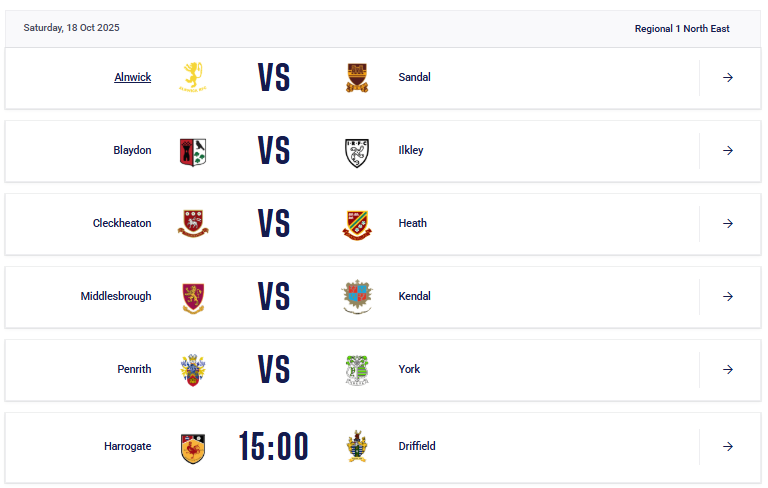Click the Middlesbrough club crest
Image resolution: width=768 pixels, height=488 pixels.
(x=192, y=297)
